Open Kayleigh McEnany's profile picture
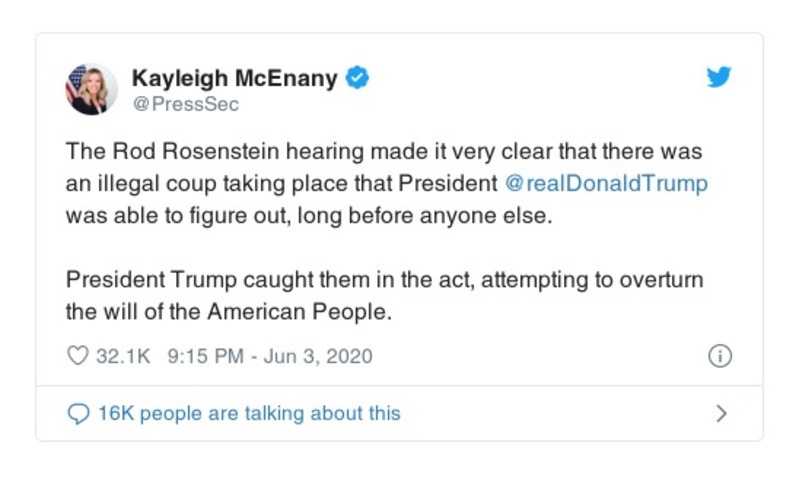Screen dimensions: 799x490 (x=90, y=90)
